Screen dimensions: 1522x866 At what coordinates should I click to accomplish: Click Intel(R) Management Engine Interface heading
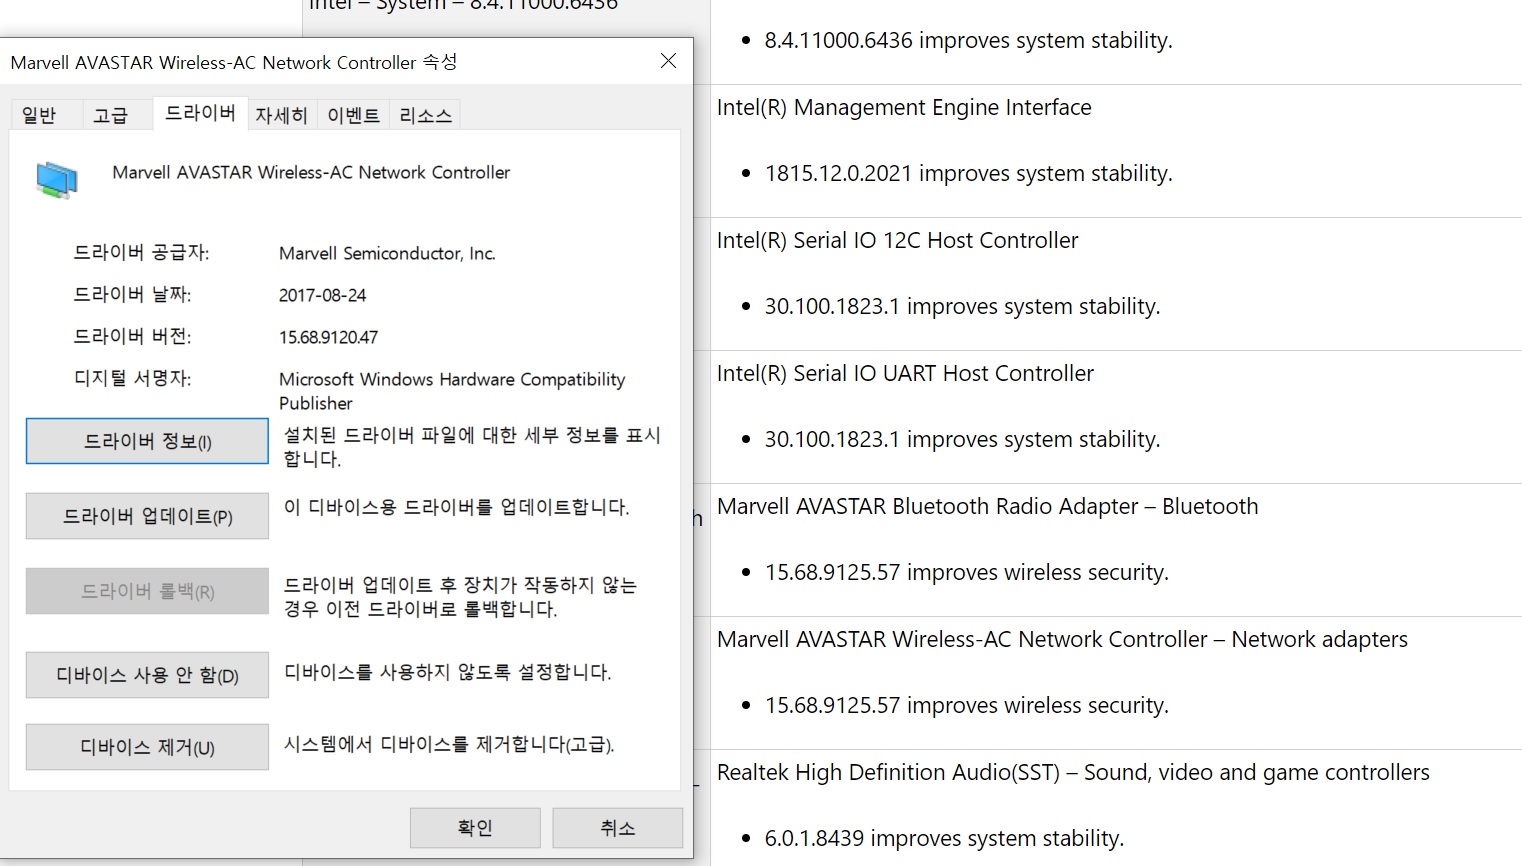click(904, 108)
